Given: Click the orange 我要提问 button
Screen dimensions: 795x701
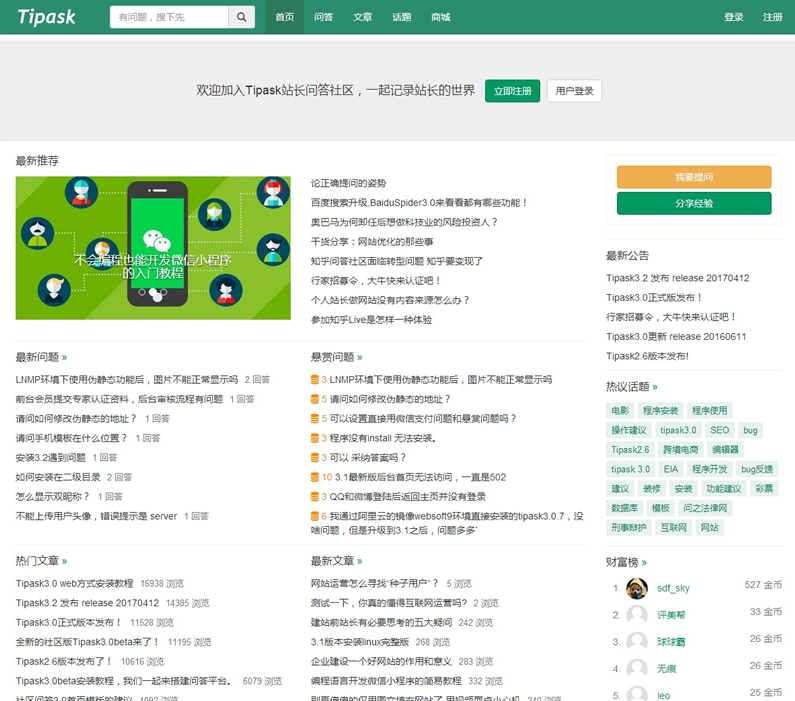Looking at the screenshot, I should pyautogui.click(x=694, y=177).
